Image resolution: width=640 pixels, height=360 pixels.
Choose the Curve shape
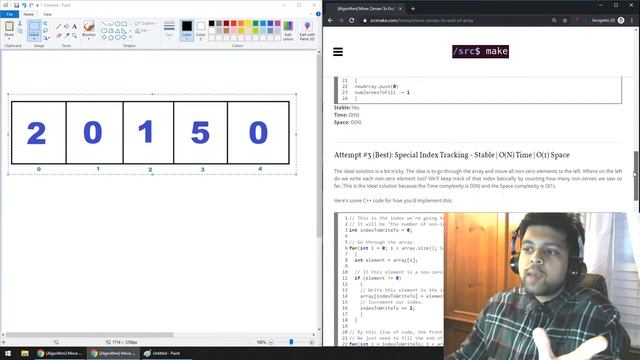tap(111, 24)
